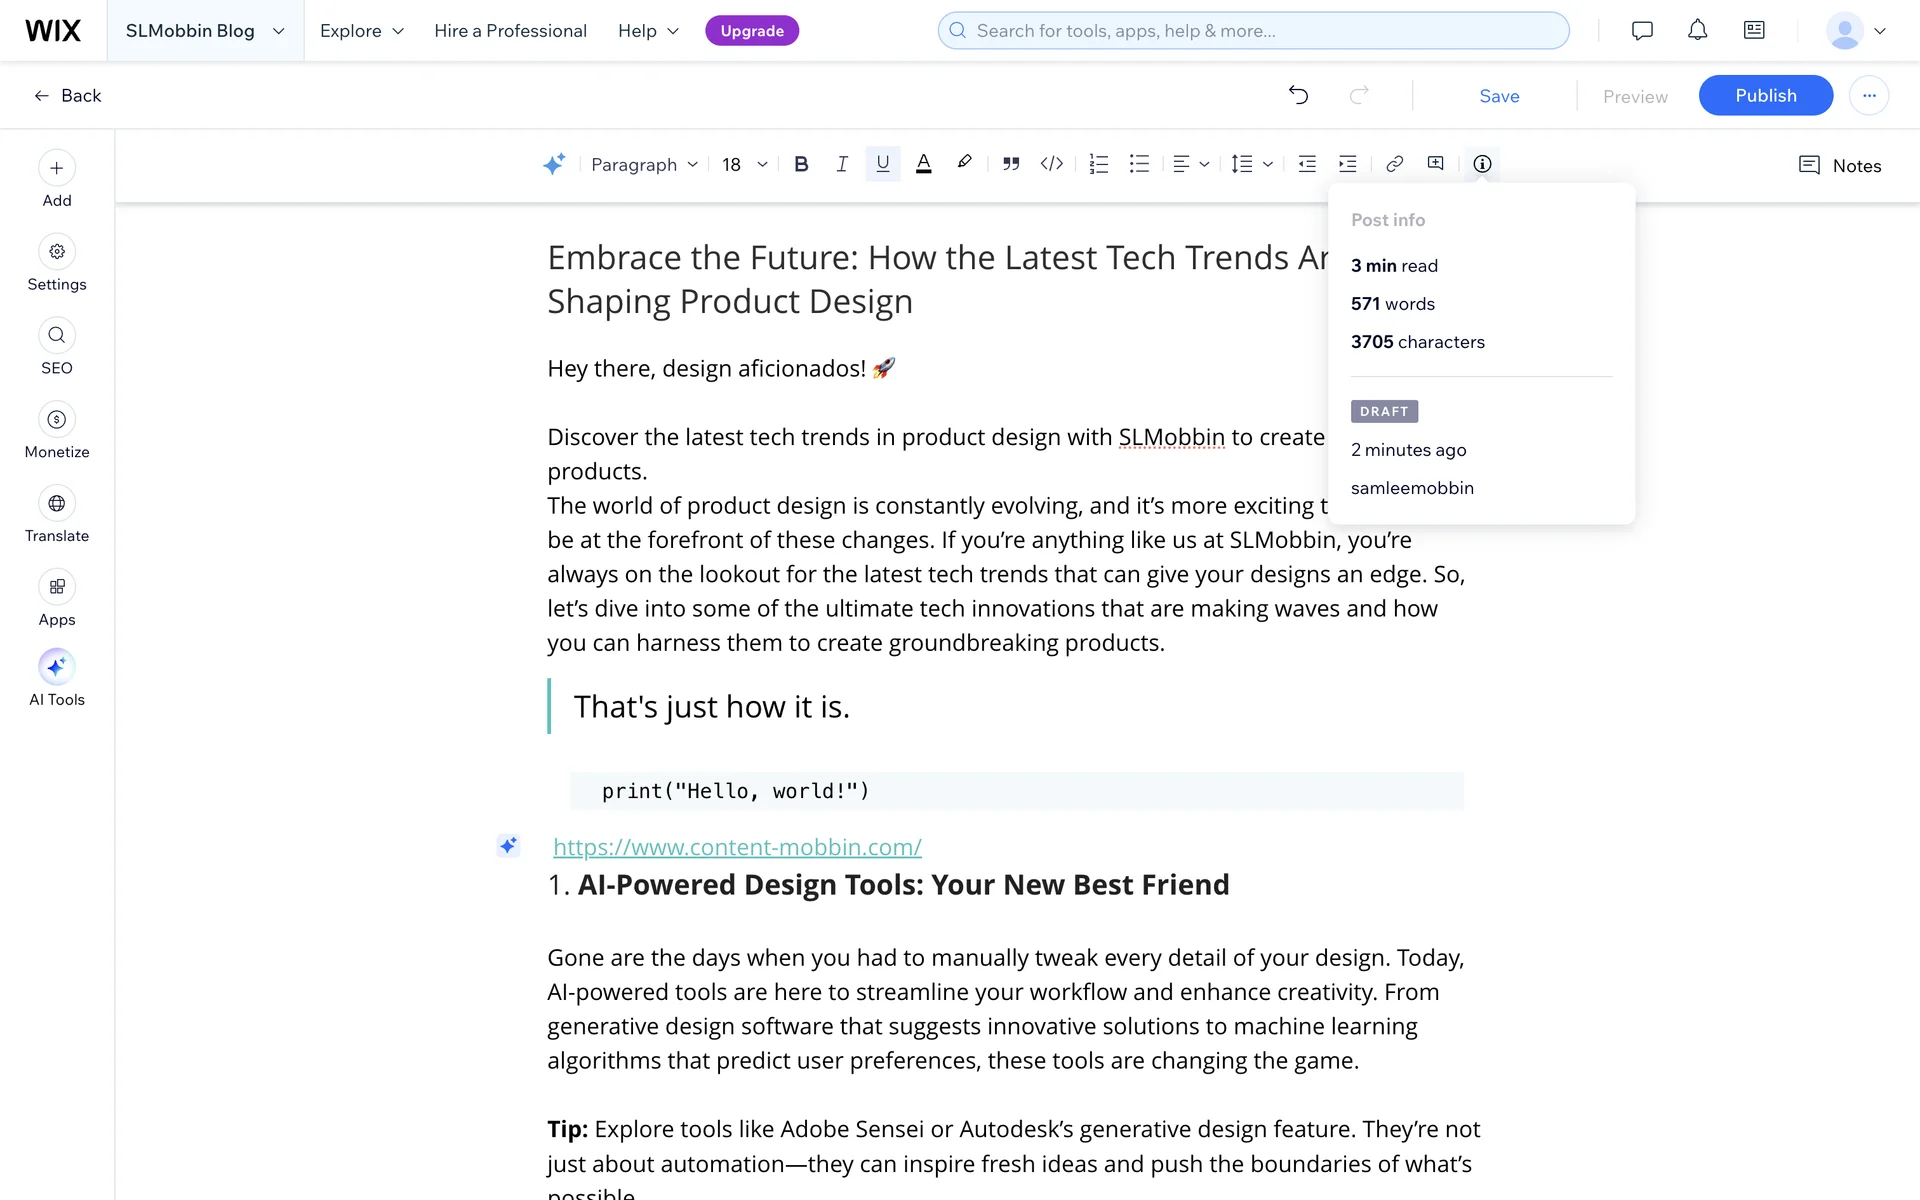1920x1200 pixels.
Task: Open the text color picker
Action: coord(923,164)
